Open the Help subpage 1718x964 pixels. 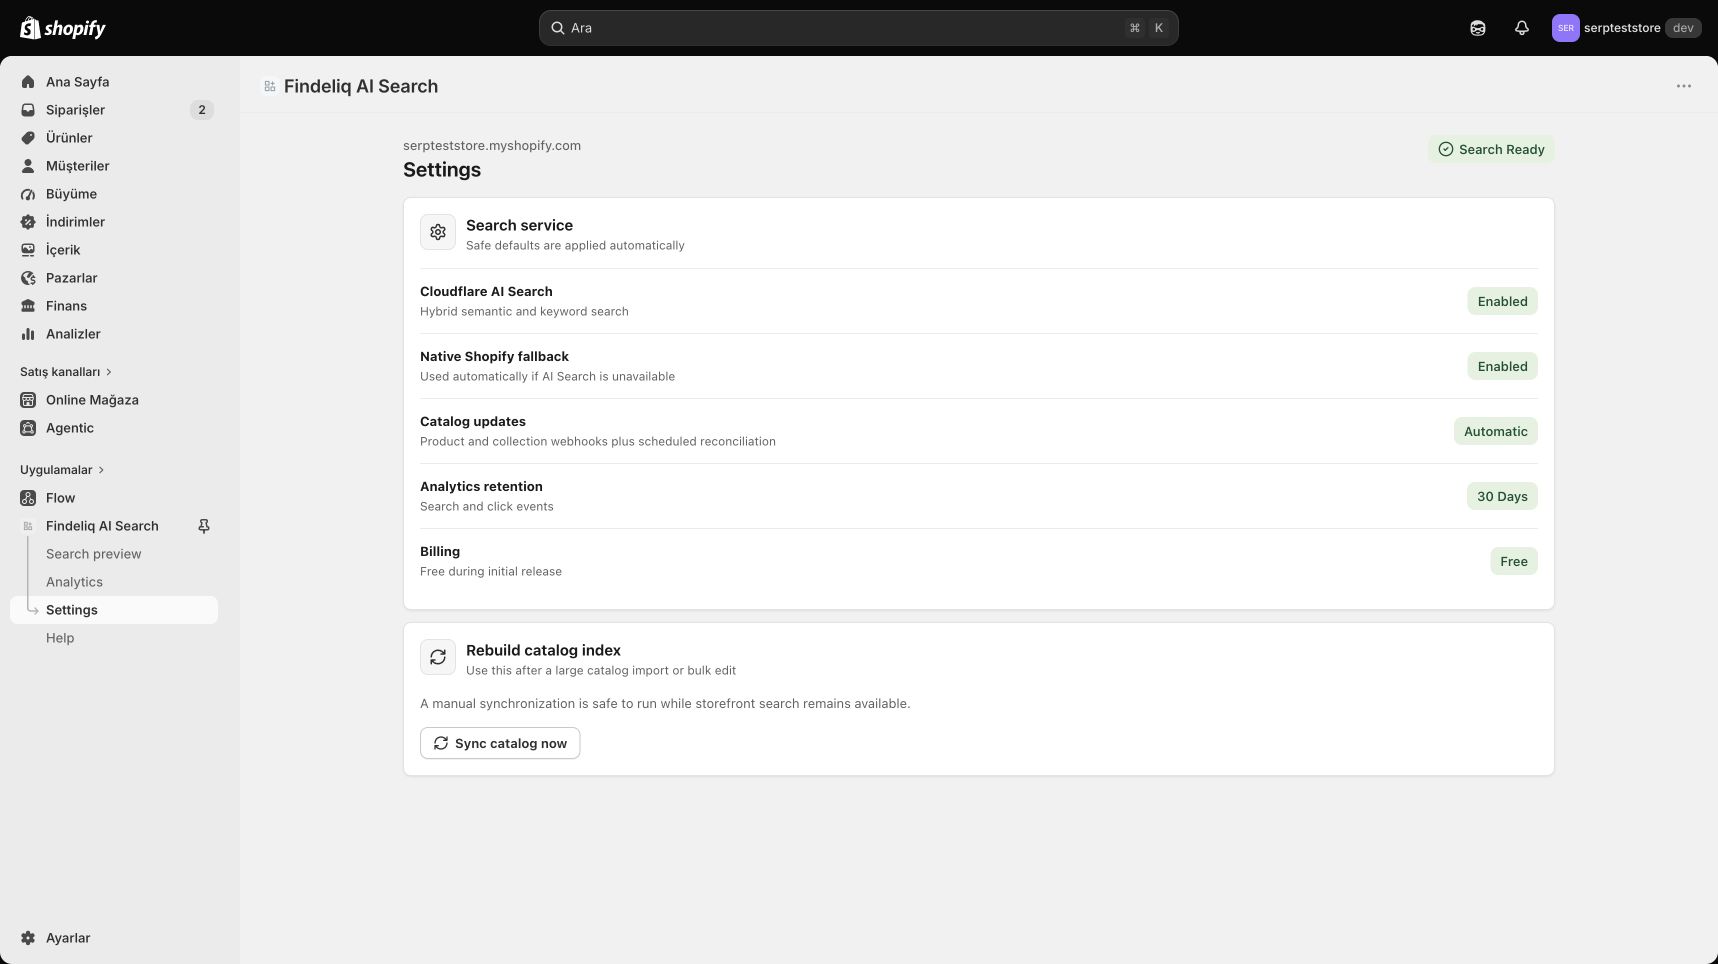60,638
